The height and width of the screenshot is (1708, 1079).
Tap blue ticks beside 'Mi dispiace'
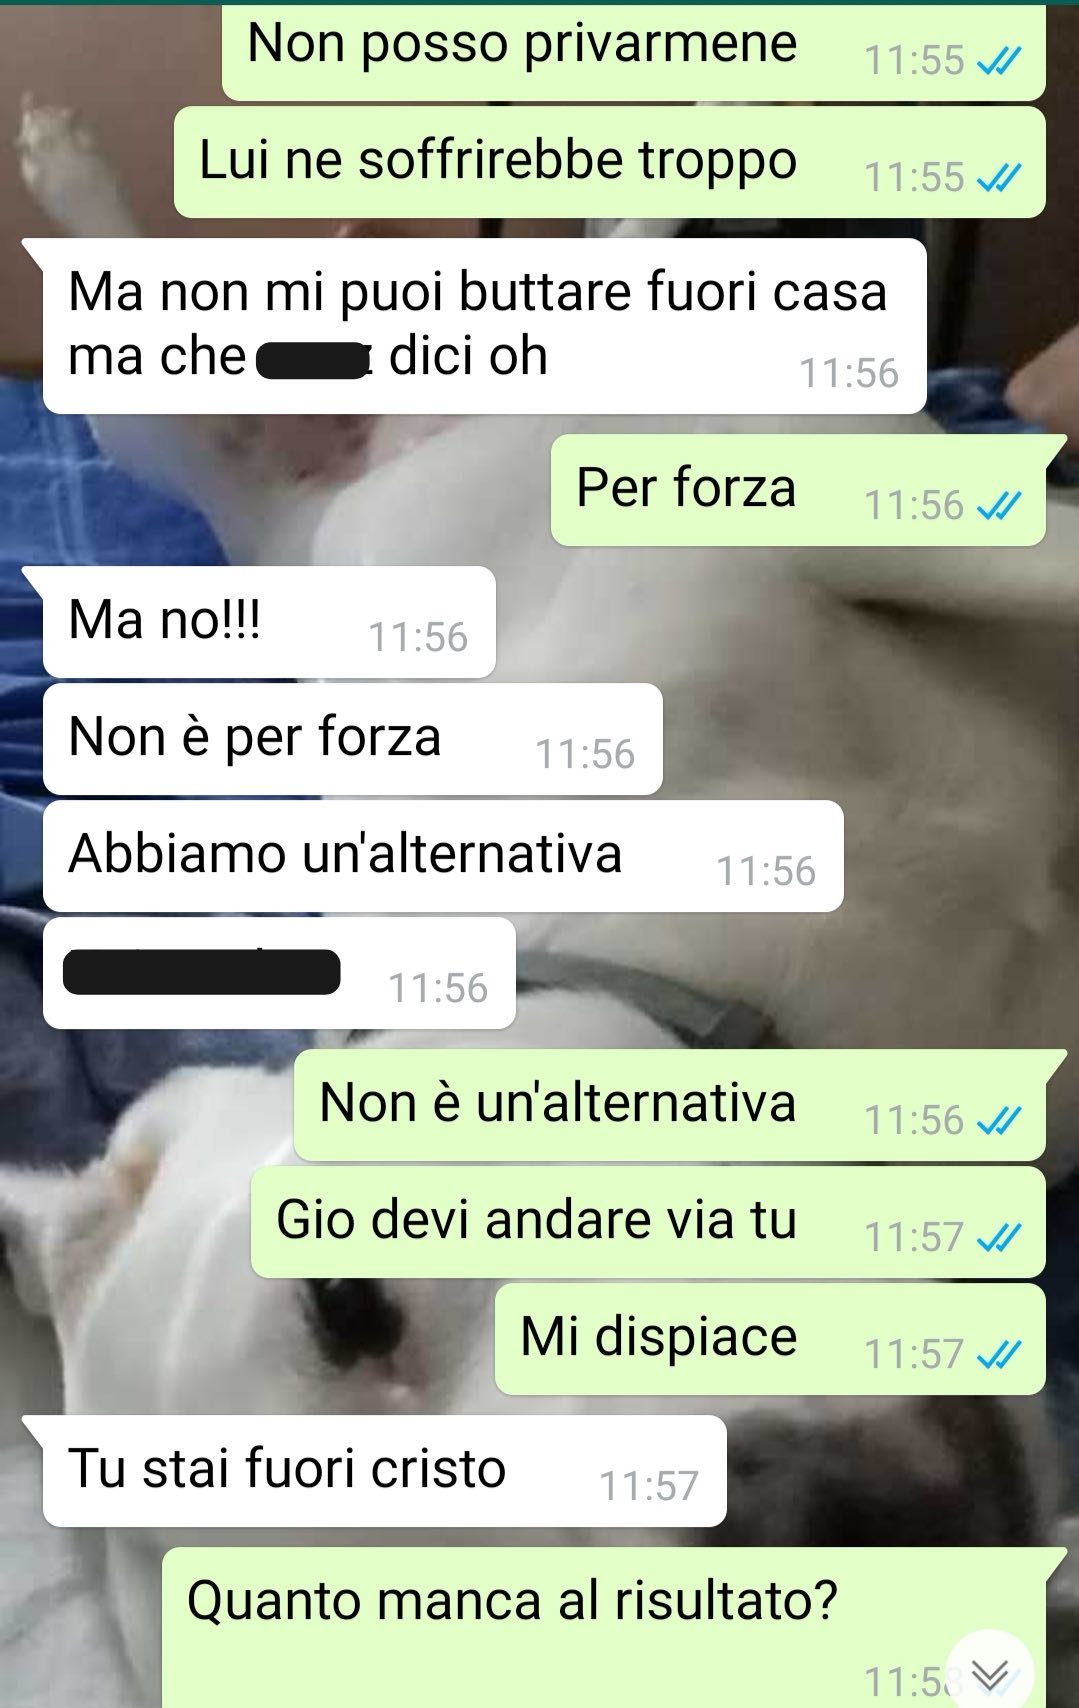click(999, 1355)
